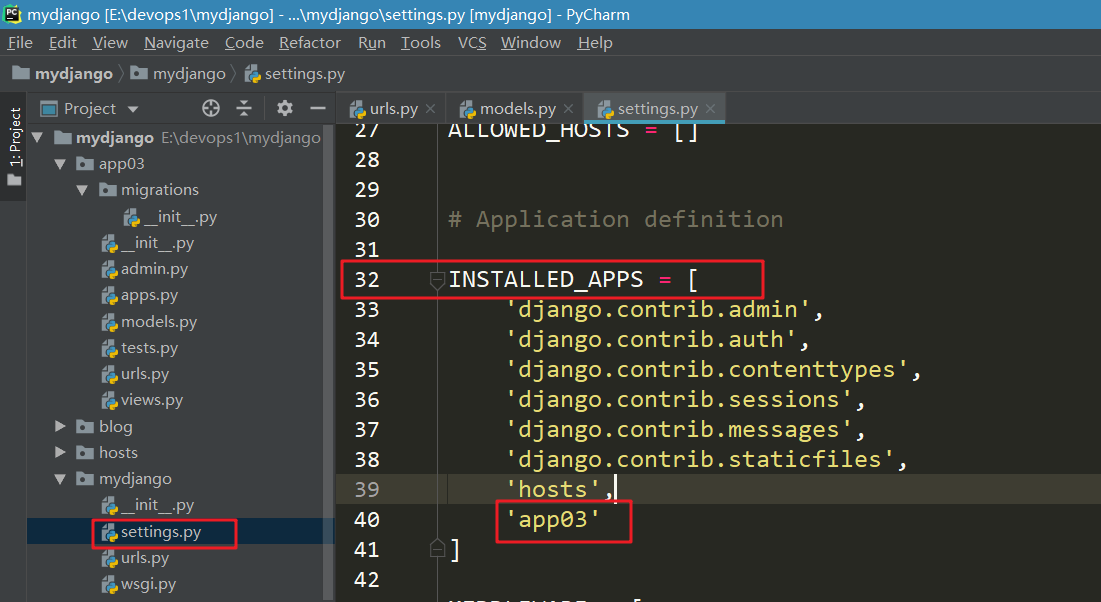Viewport: 1101px width, 602px height.
Task: Select app03's __init__.py file
Action: point(147,243)
